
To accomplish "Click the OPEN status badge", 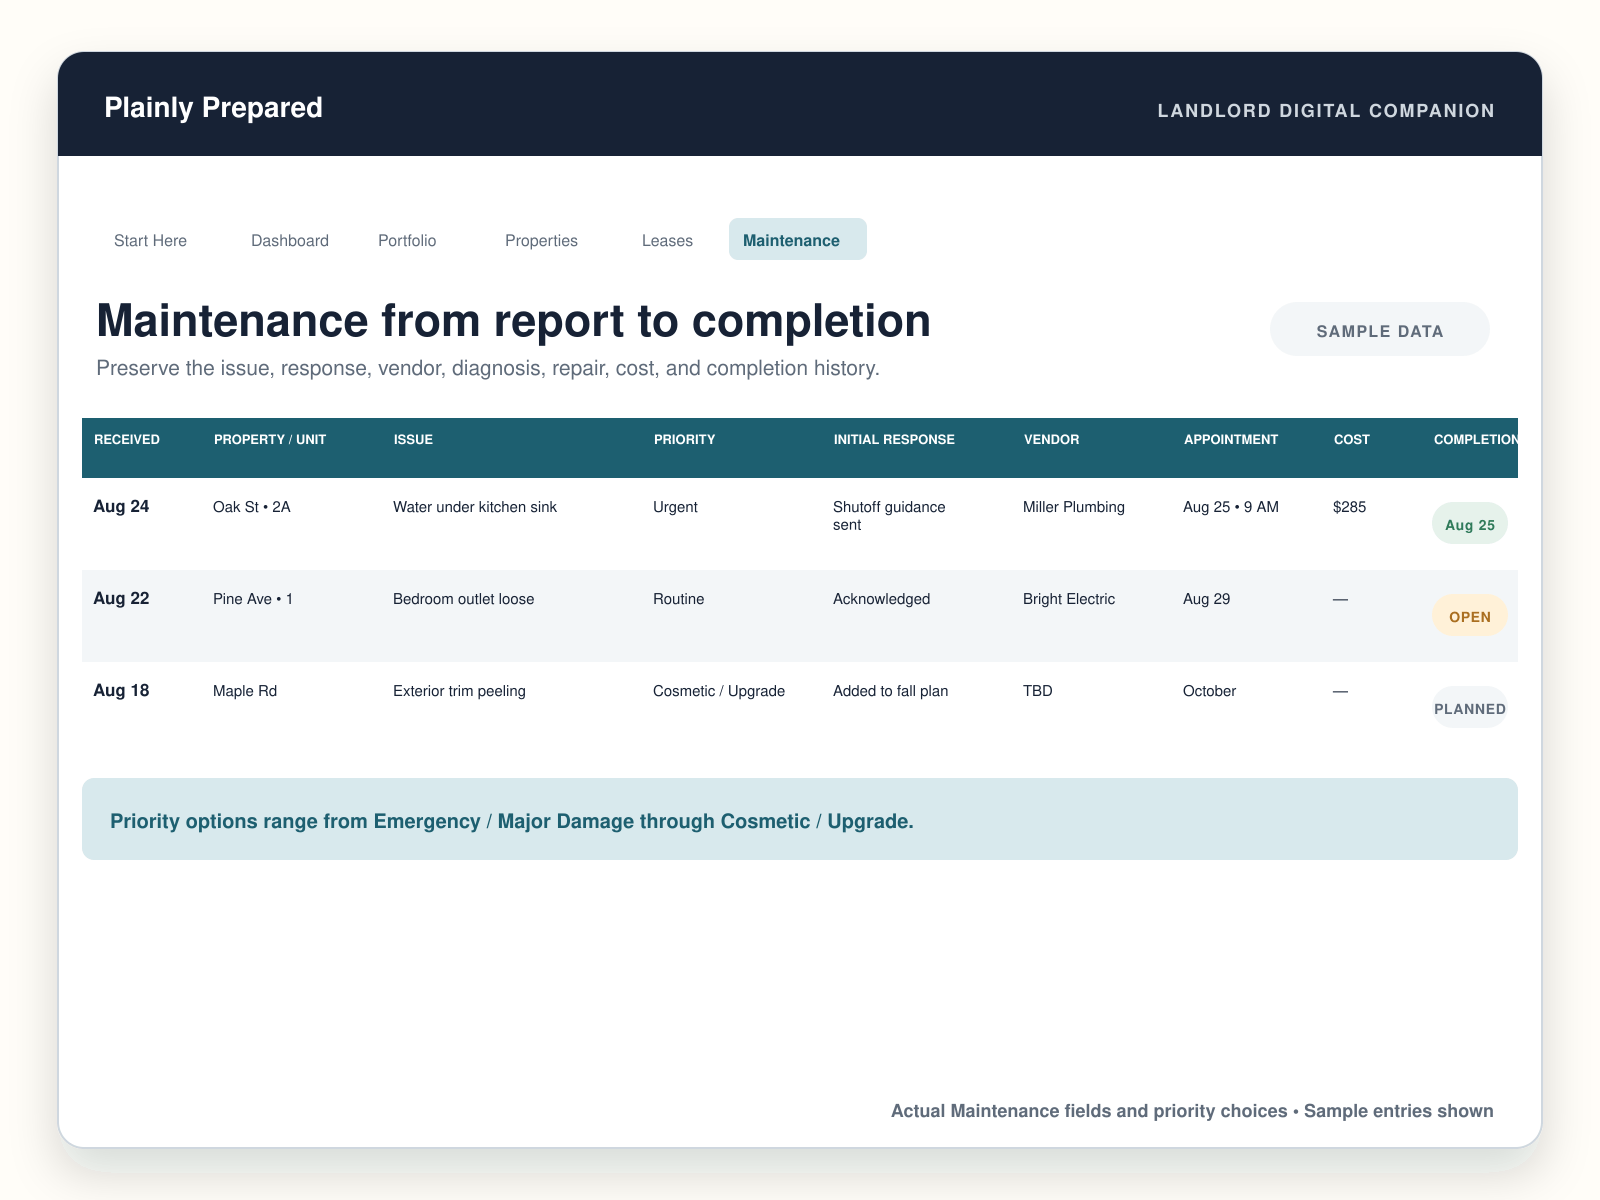I will pos(1470,616).
